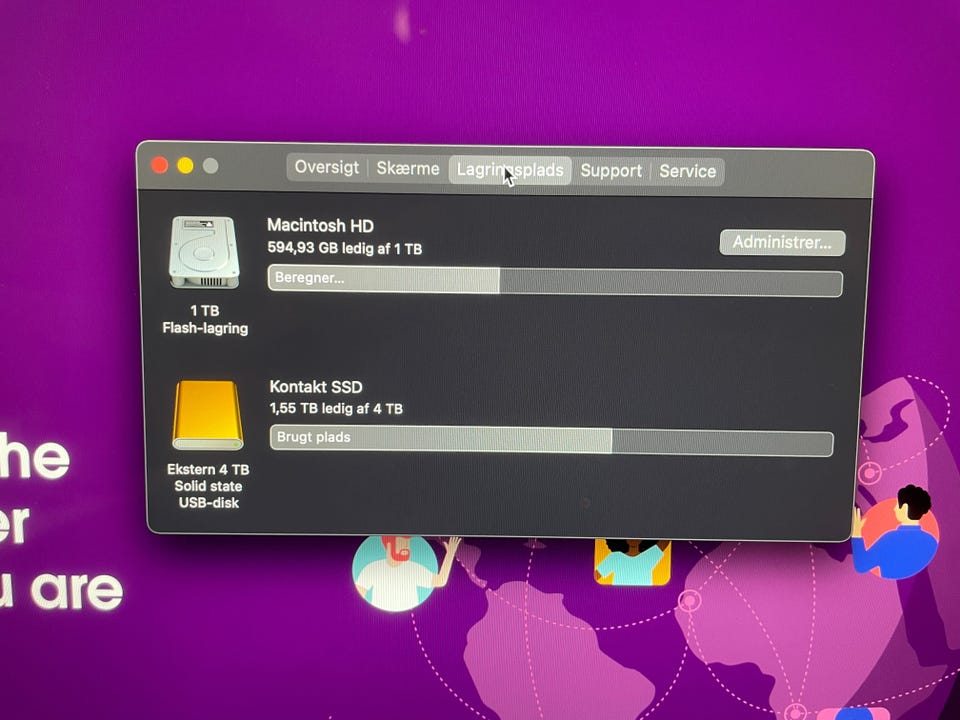
Task: Click the text 594,93 GB ledig af 1 TB
Action: (345, 249)
